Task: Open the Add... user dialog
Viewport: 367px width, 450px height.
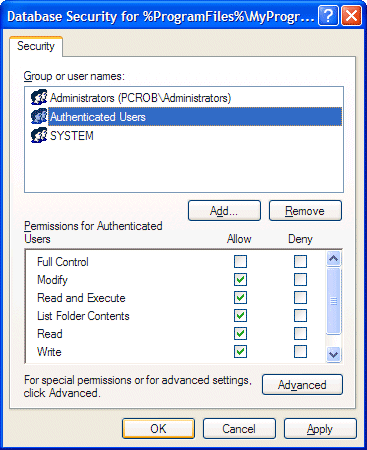Action: [224, 211]
